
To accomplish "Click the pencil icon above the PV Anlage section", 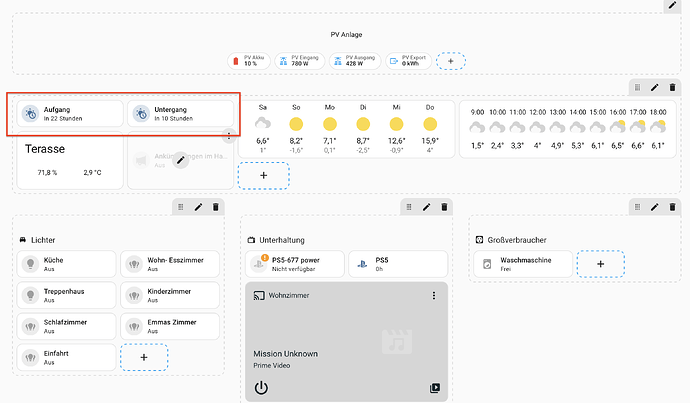I will point(673,6).
